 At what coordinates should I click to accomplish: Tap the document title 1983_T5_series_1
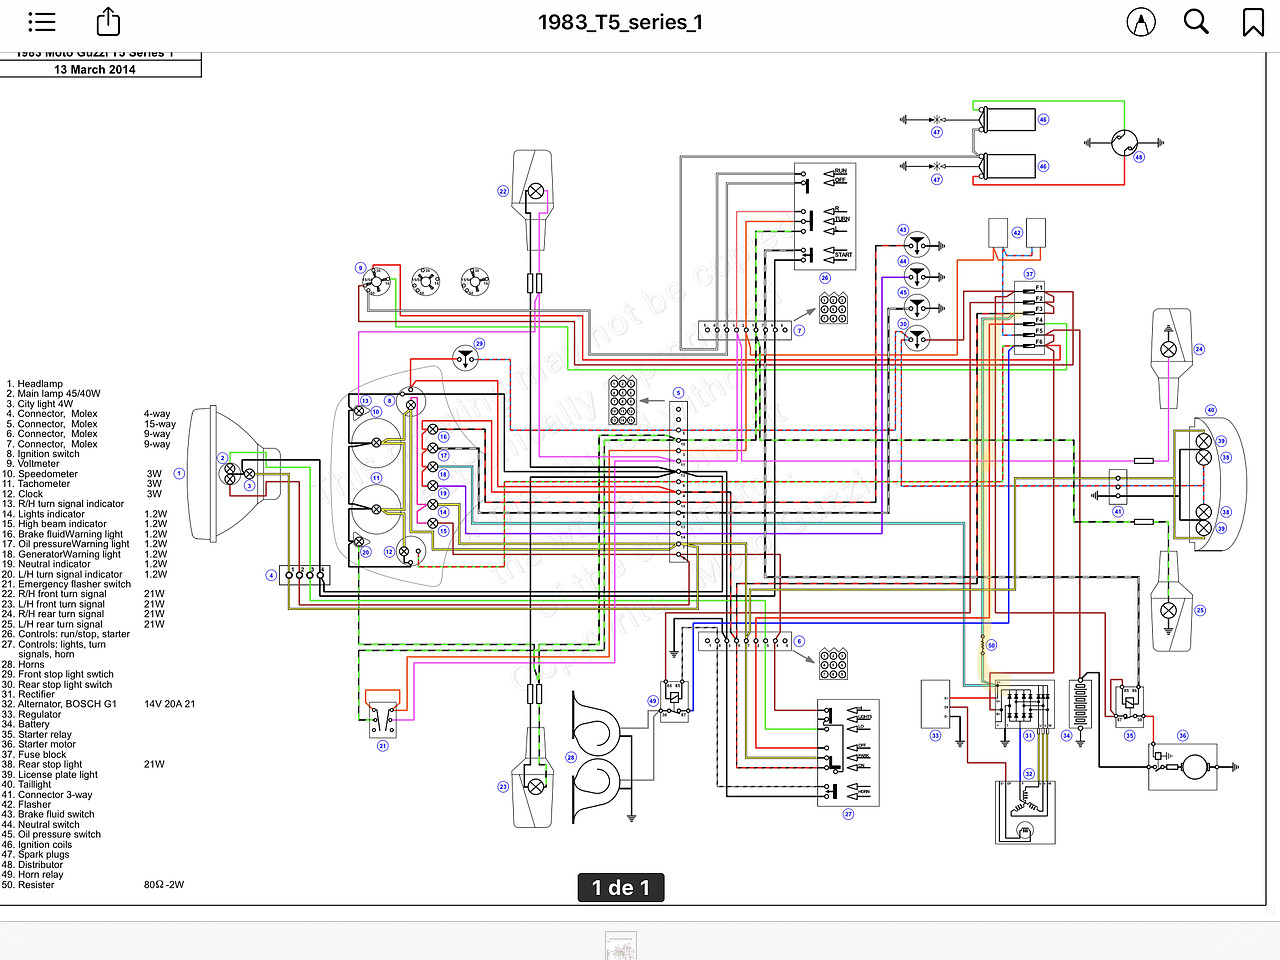tap(620, 22)
